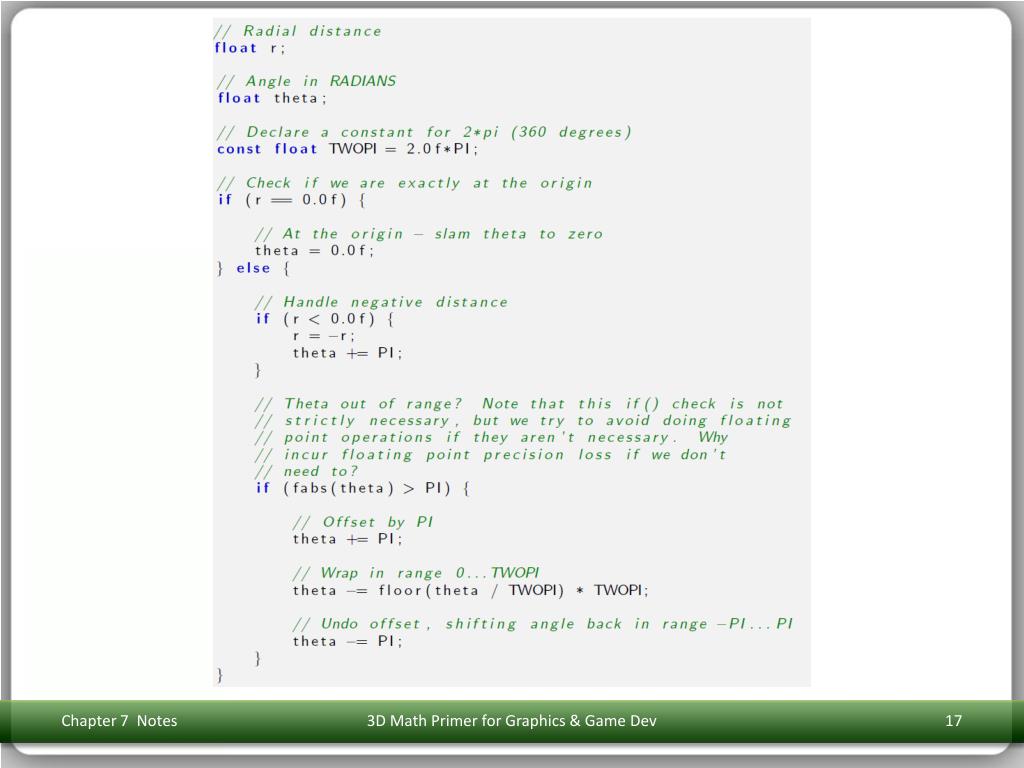1024x768 pixels.
Task: Click the line 'if (fabs(theta) > PI) {'
Action: tap(362, 488)
